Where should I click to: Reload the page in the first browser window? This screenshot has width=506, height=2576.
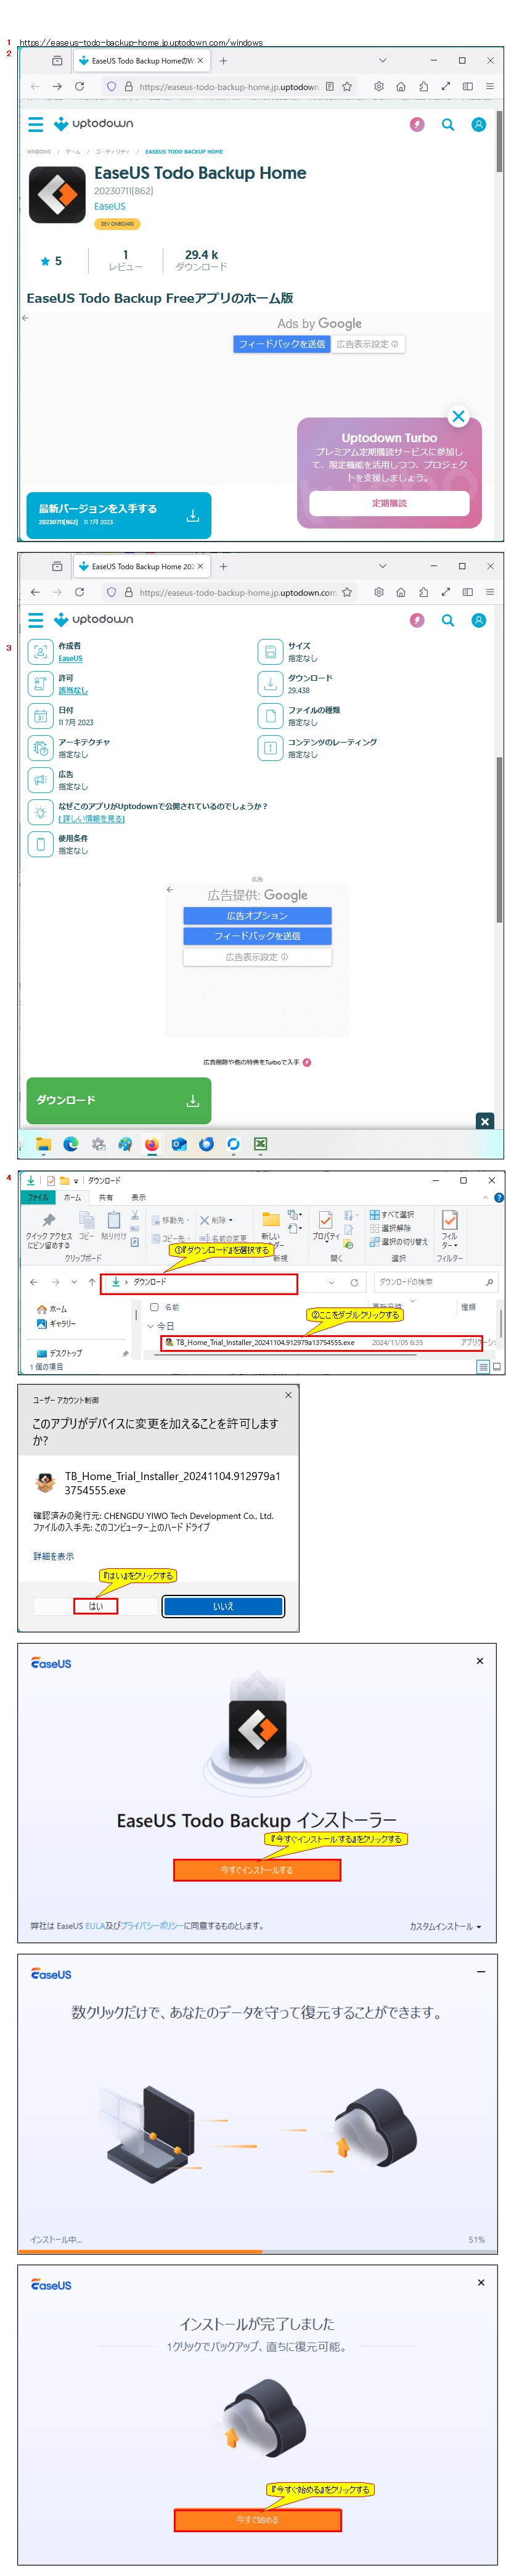79,87
